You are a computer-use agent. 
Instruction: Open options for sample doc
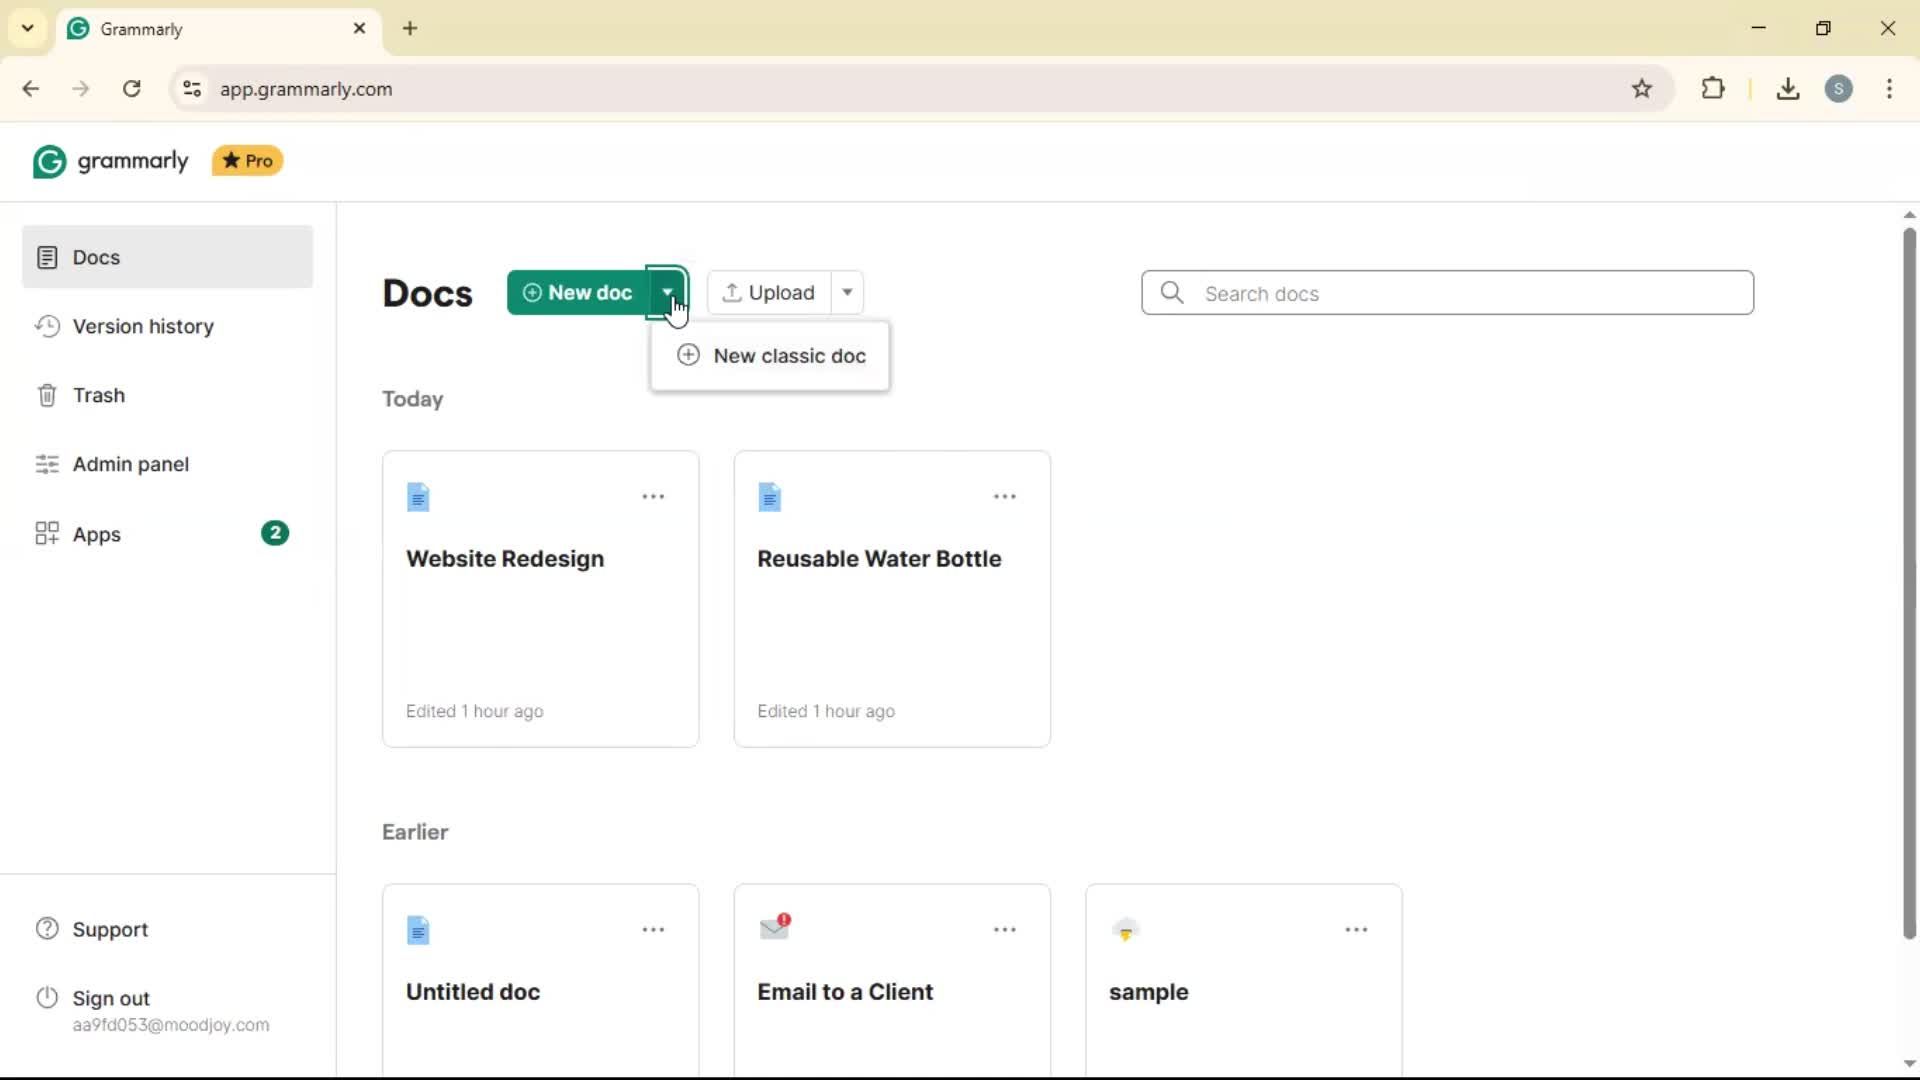point(1357,930)
